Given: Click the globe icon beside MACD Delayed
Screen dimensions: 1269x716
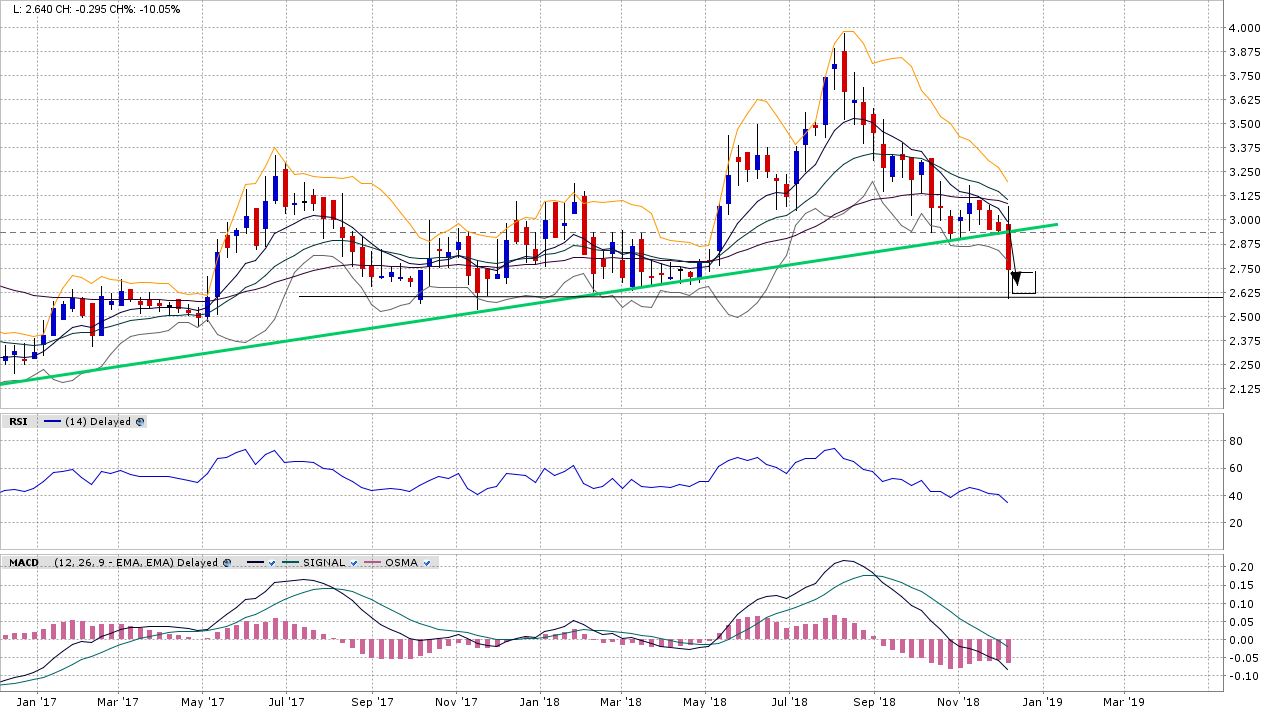Looking at the screenshot, I should [227, 563].
